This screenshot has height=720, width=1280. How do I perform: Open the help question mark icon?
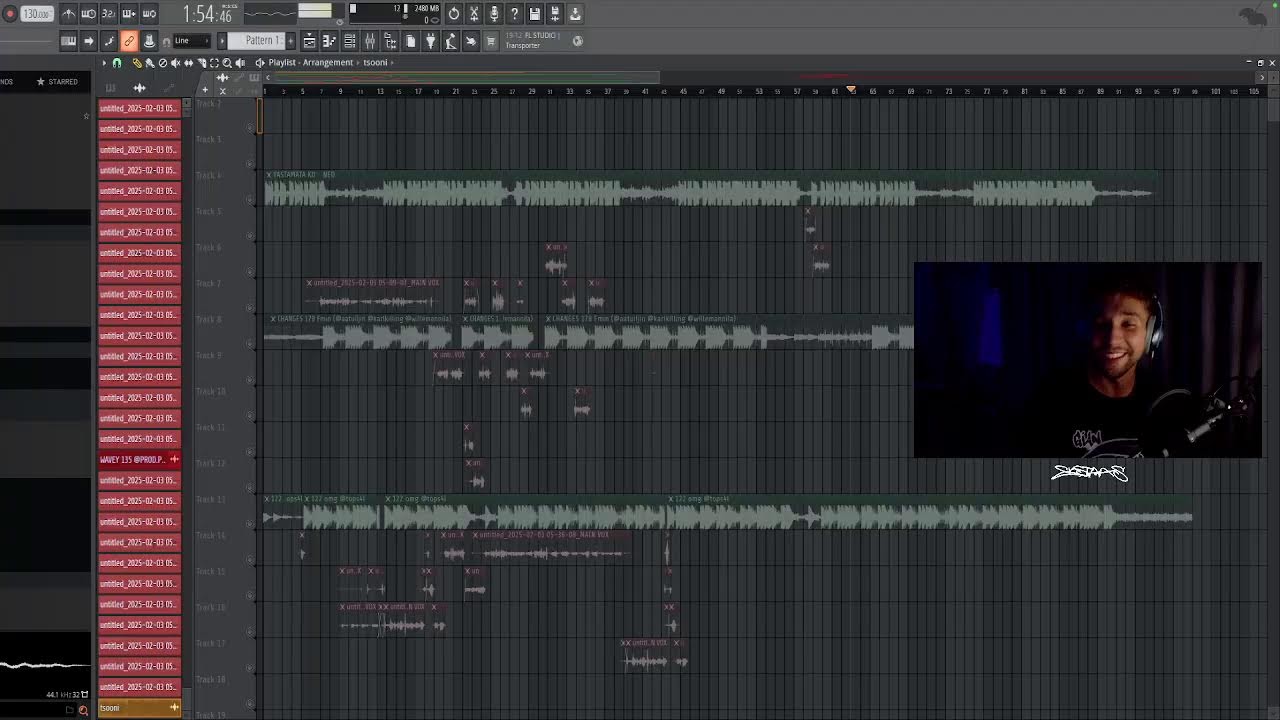[514, 14]
